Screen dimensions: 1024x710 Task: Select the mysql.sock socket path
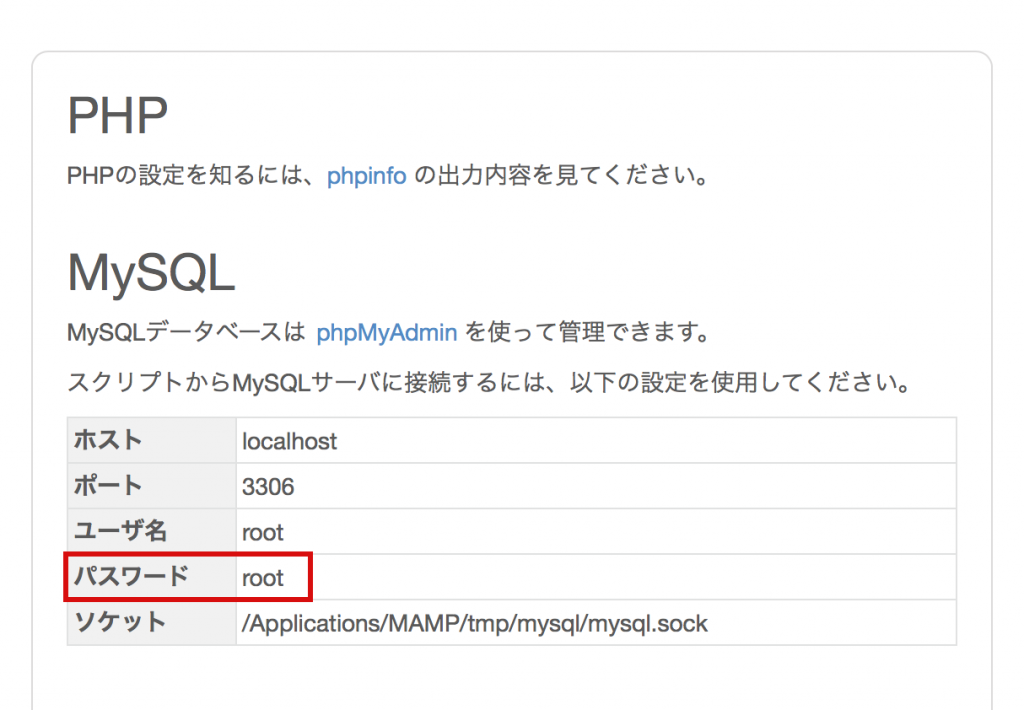473,622
